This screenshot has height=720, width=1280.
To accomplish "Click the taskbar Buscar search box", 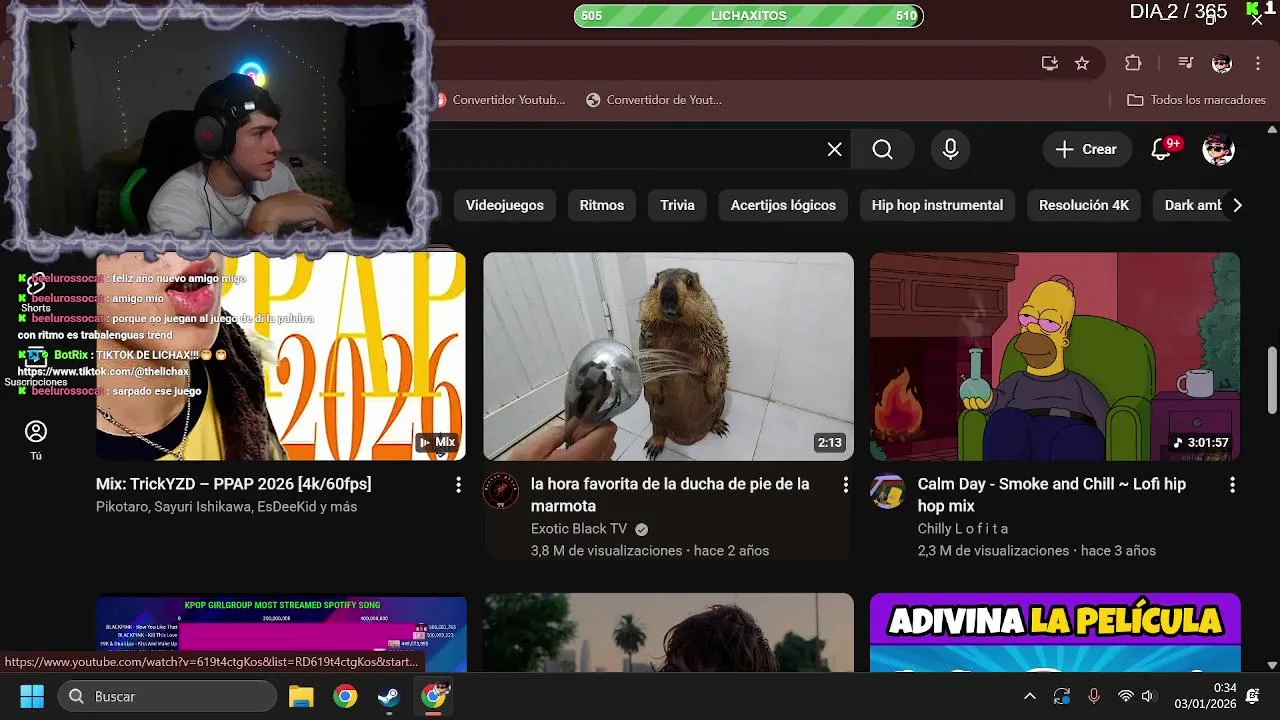I will [167, 696].
